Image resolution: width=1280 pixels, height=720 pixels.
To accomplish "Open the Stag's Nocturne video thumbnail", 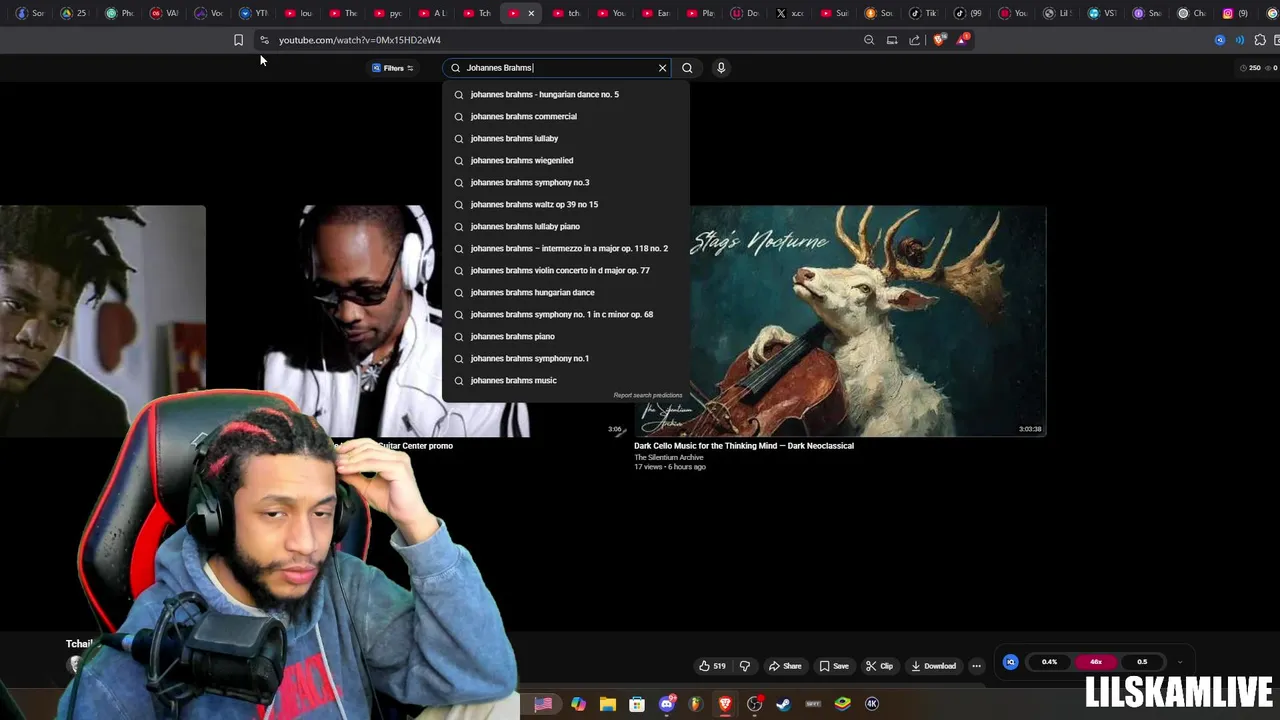I will (868, 321).
